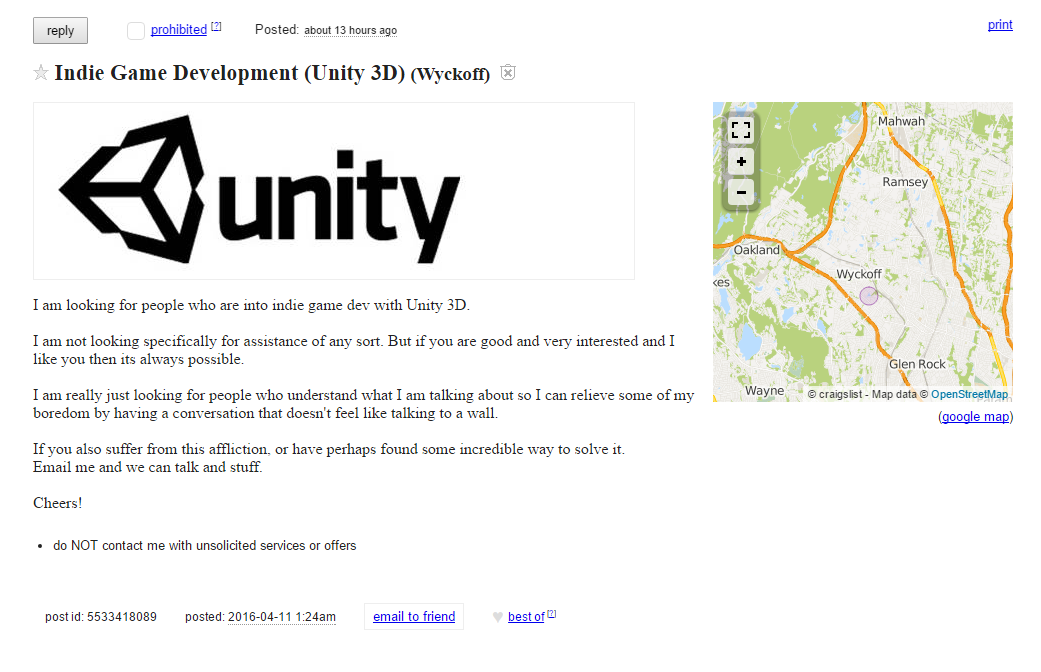This screenshot has width=1041, height=672.
Task: Click the print link
Action: pyautogui.click(x=1000, y=25)
